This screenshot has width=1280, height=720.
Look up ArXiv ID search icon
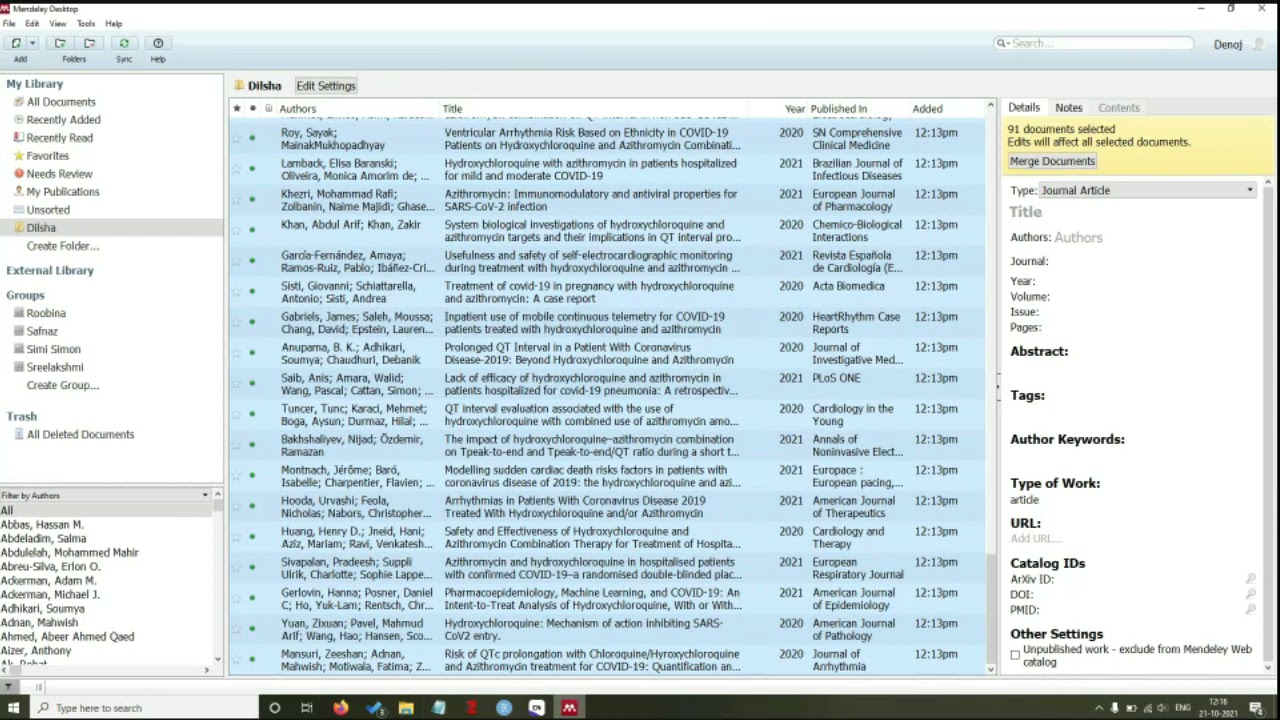pos(1250,579)
